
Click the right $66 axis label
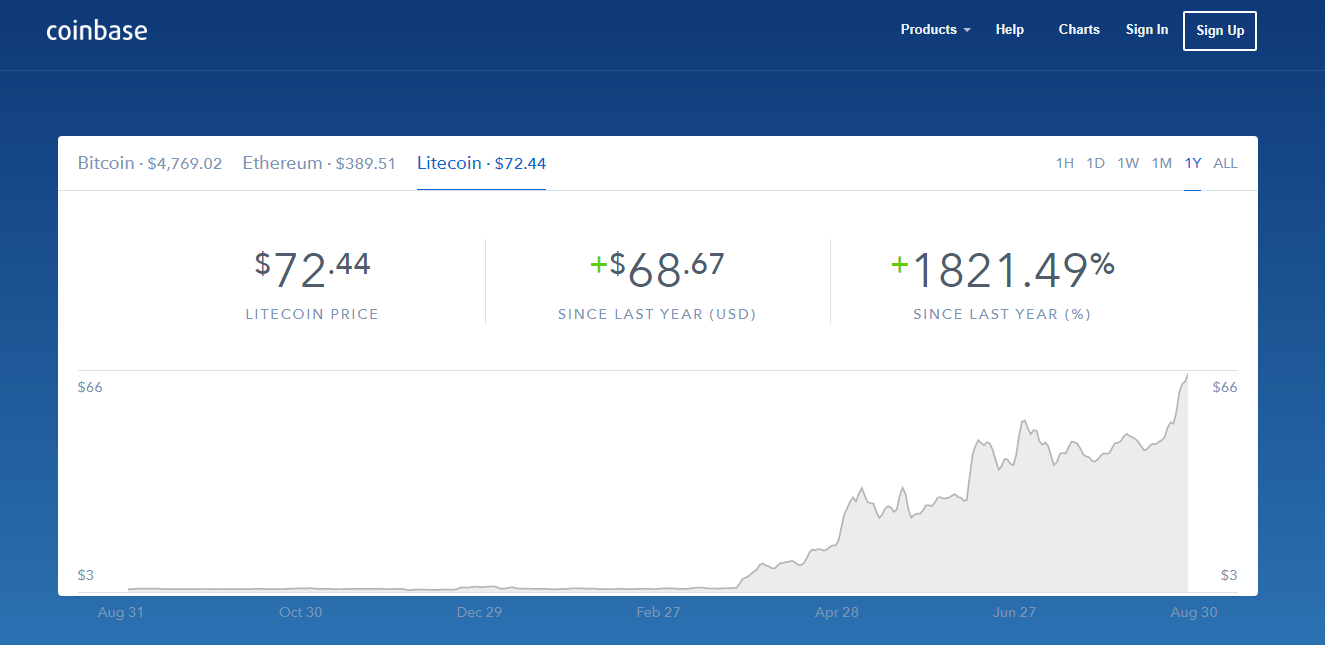1225,387
